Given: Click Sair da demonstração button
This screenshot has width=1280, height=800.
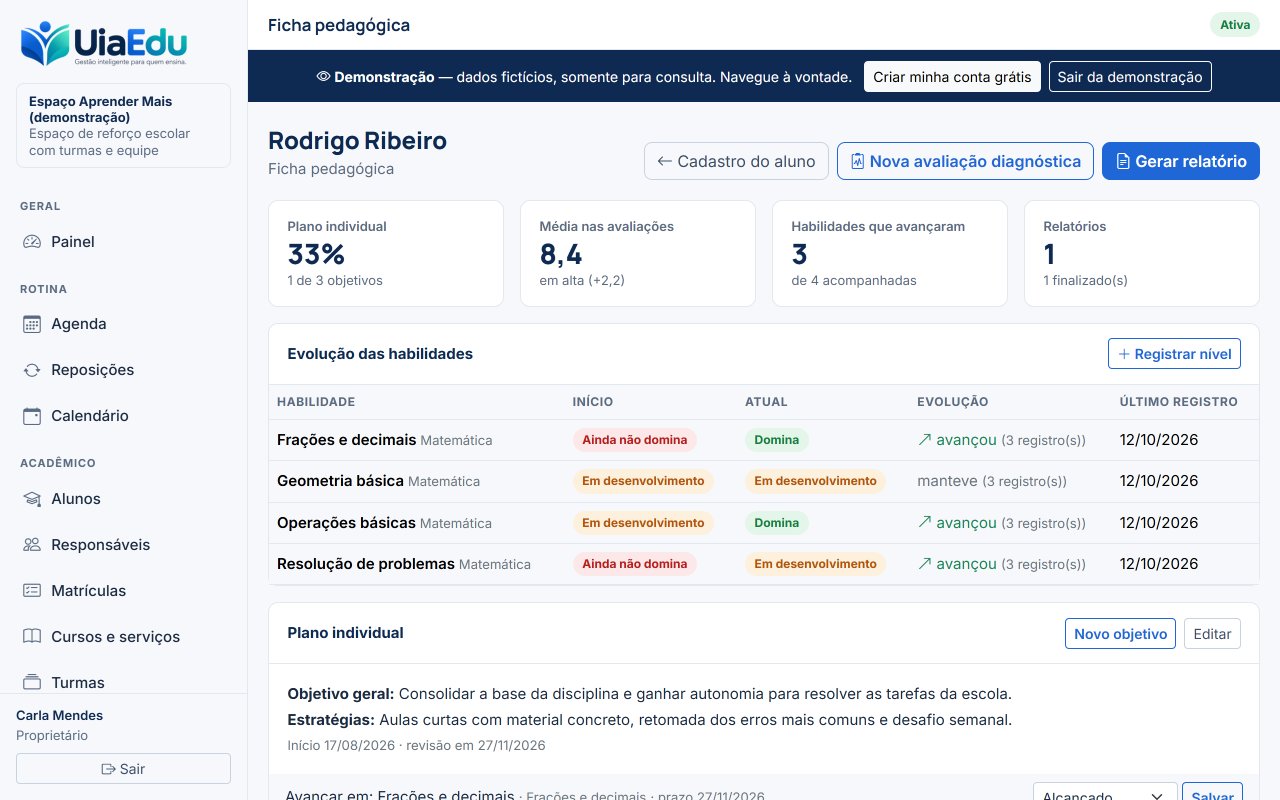Looking at the screenshot, I should pyautogui.click(x=1130, y=77).
